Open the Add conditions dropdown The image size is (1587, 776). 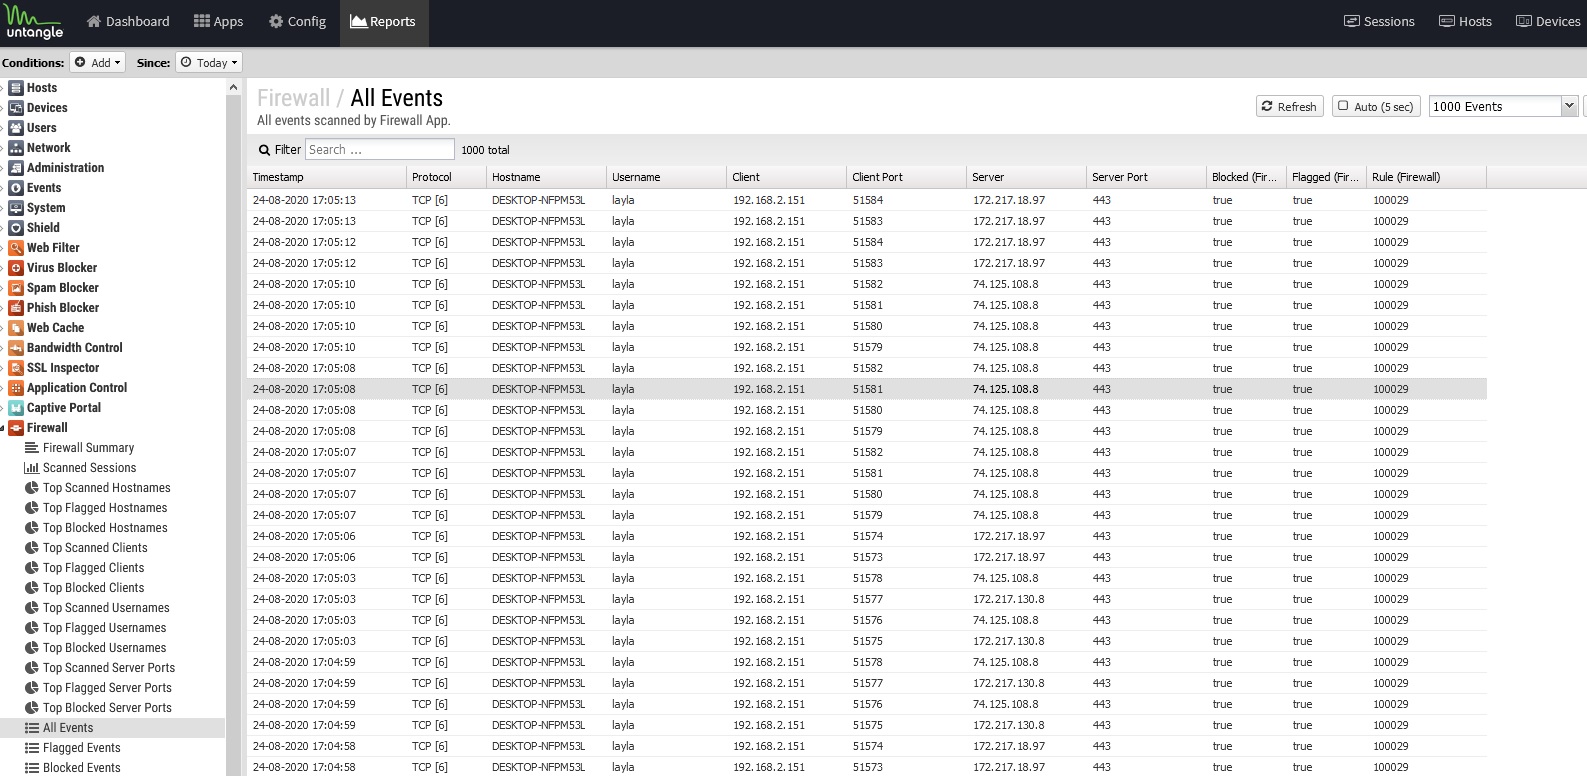coord(97,62)
